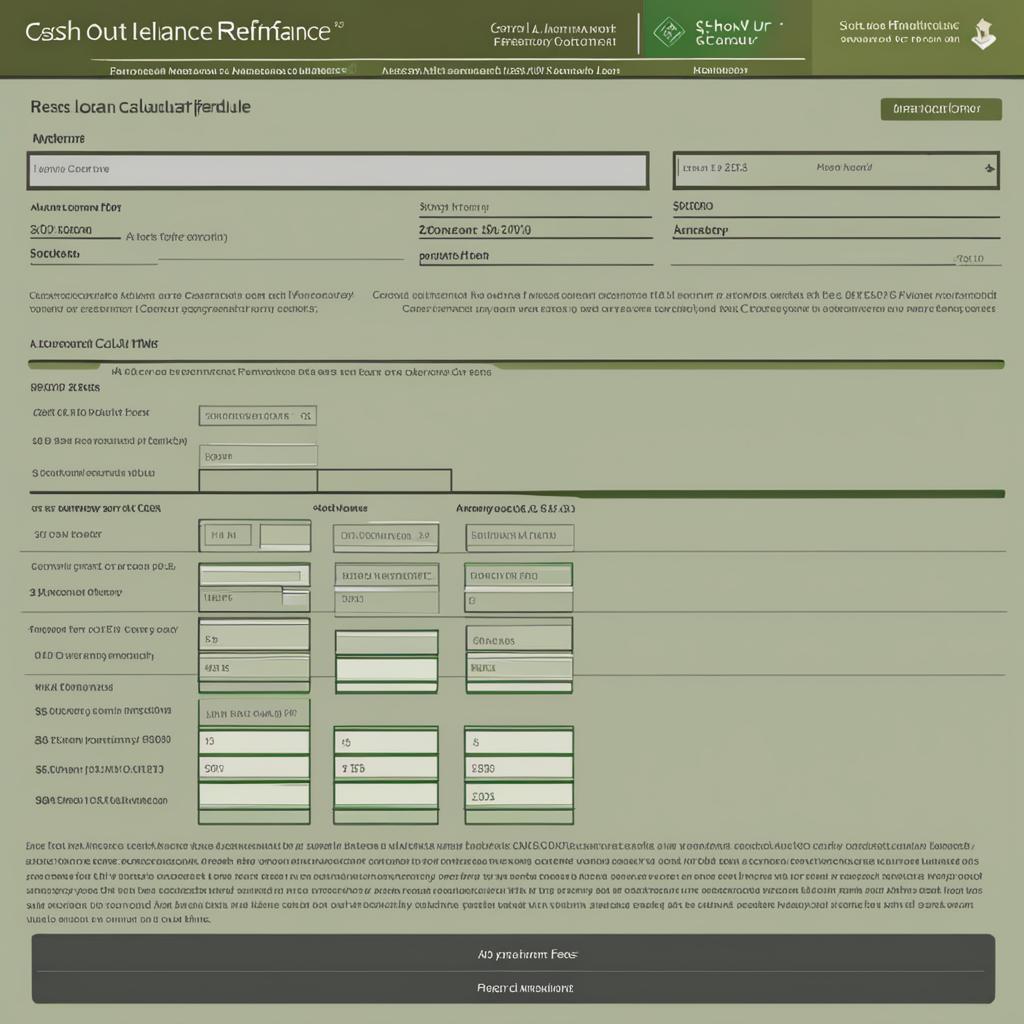Viewport: 1024px width, 1024px height.
Task: Click the small "HII NI" box in first column
Action: 228,536
